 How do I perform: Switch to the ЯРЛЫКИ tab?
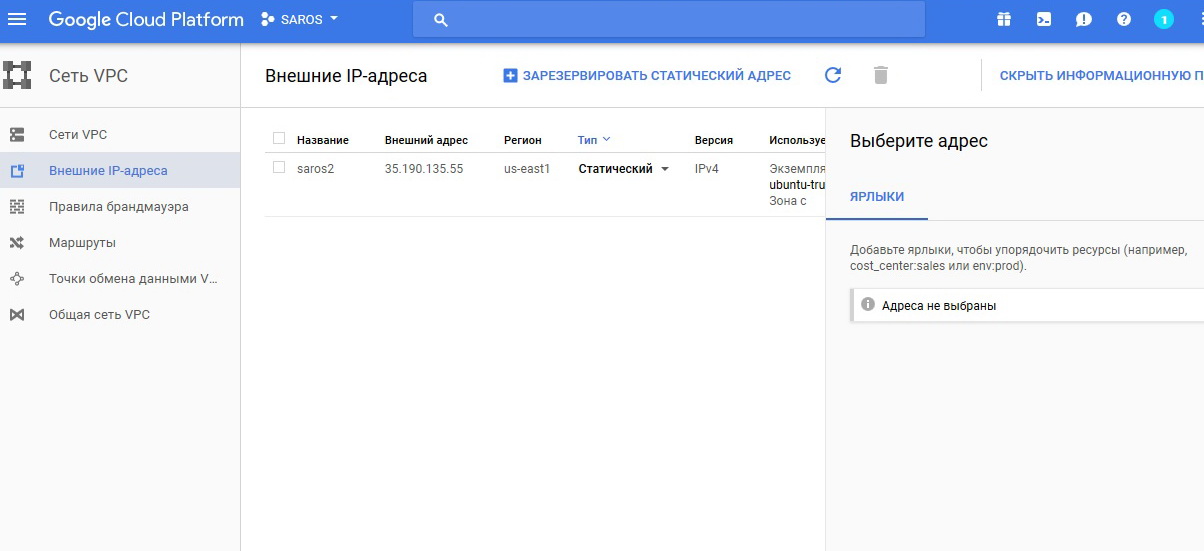877,197
